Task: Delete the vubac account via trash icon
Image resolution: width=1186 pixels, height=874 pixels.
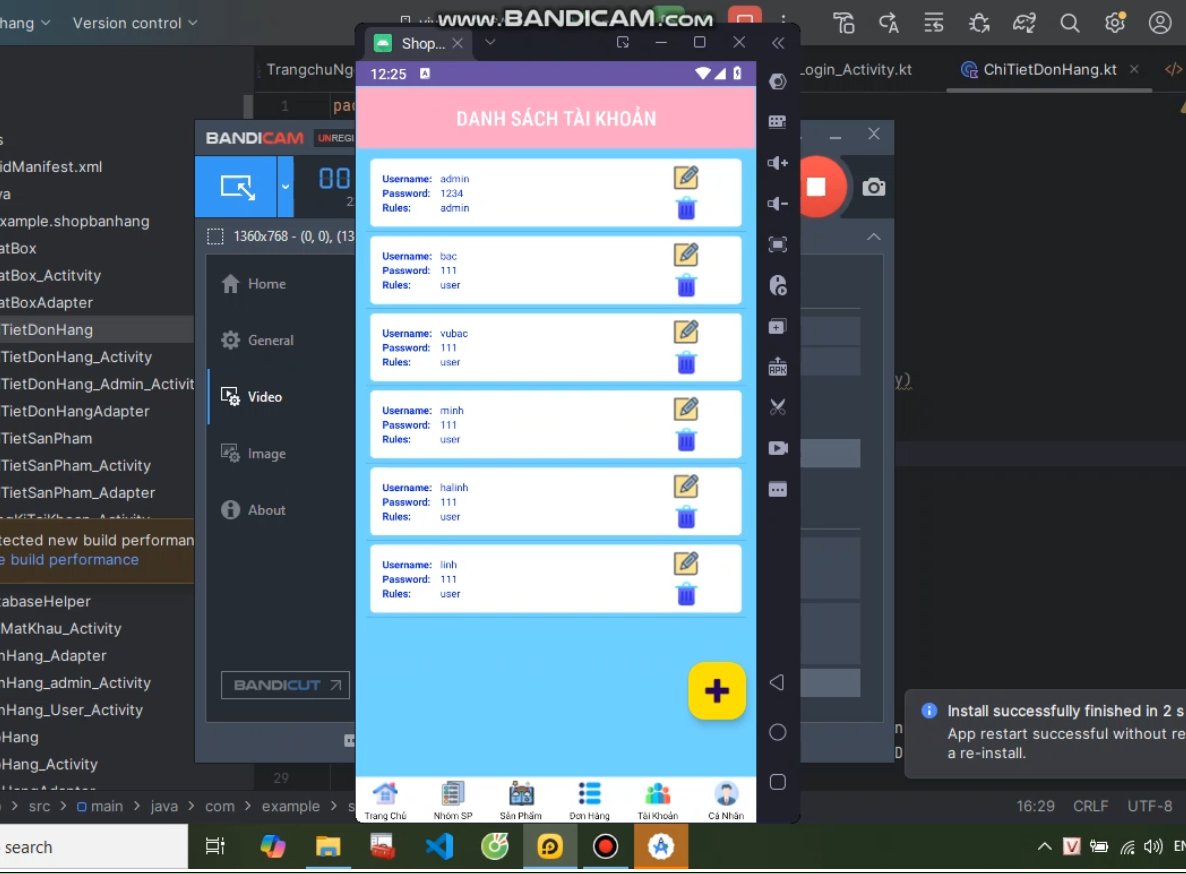Action: [686, 362]
